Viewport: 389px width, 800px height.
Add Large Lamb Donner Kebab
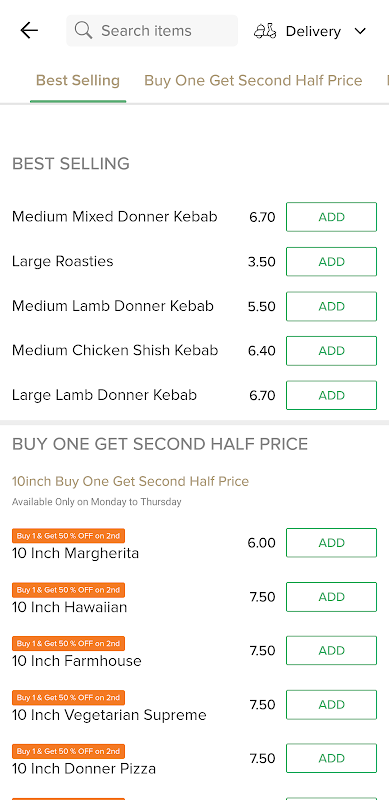pos(331,395)
